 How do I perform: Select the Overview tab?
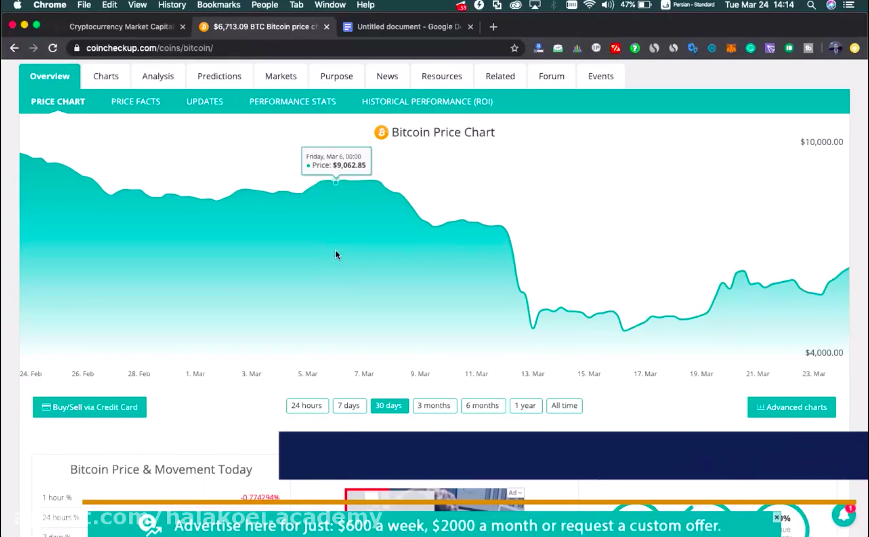click(x=50, y=76)
